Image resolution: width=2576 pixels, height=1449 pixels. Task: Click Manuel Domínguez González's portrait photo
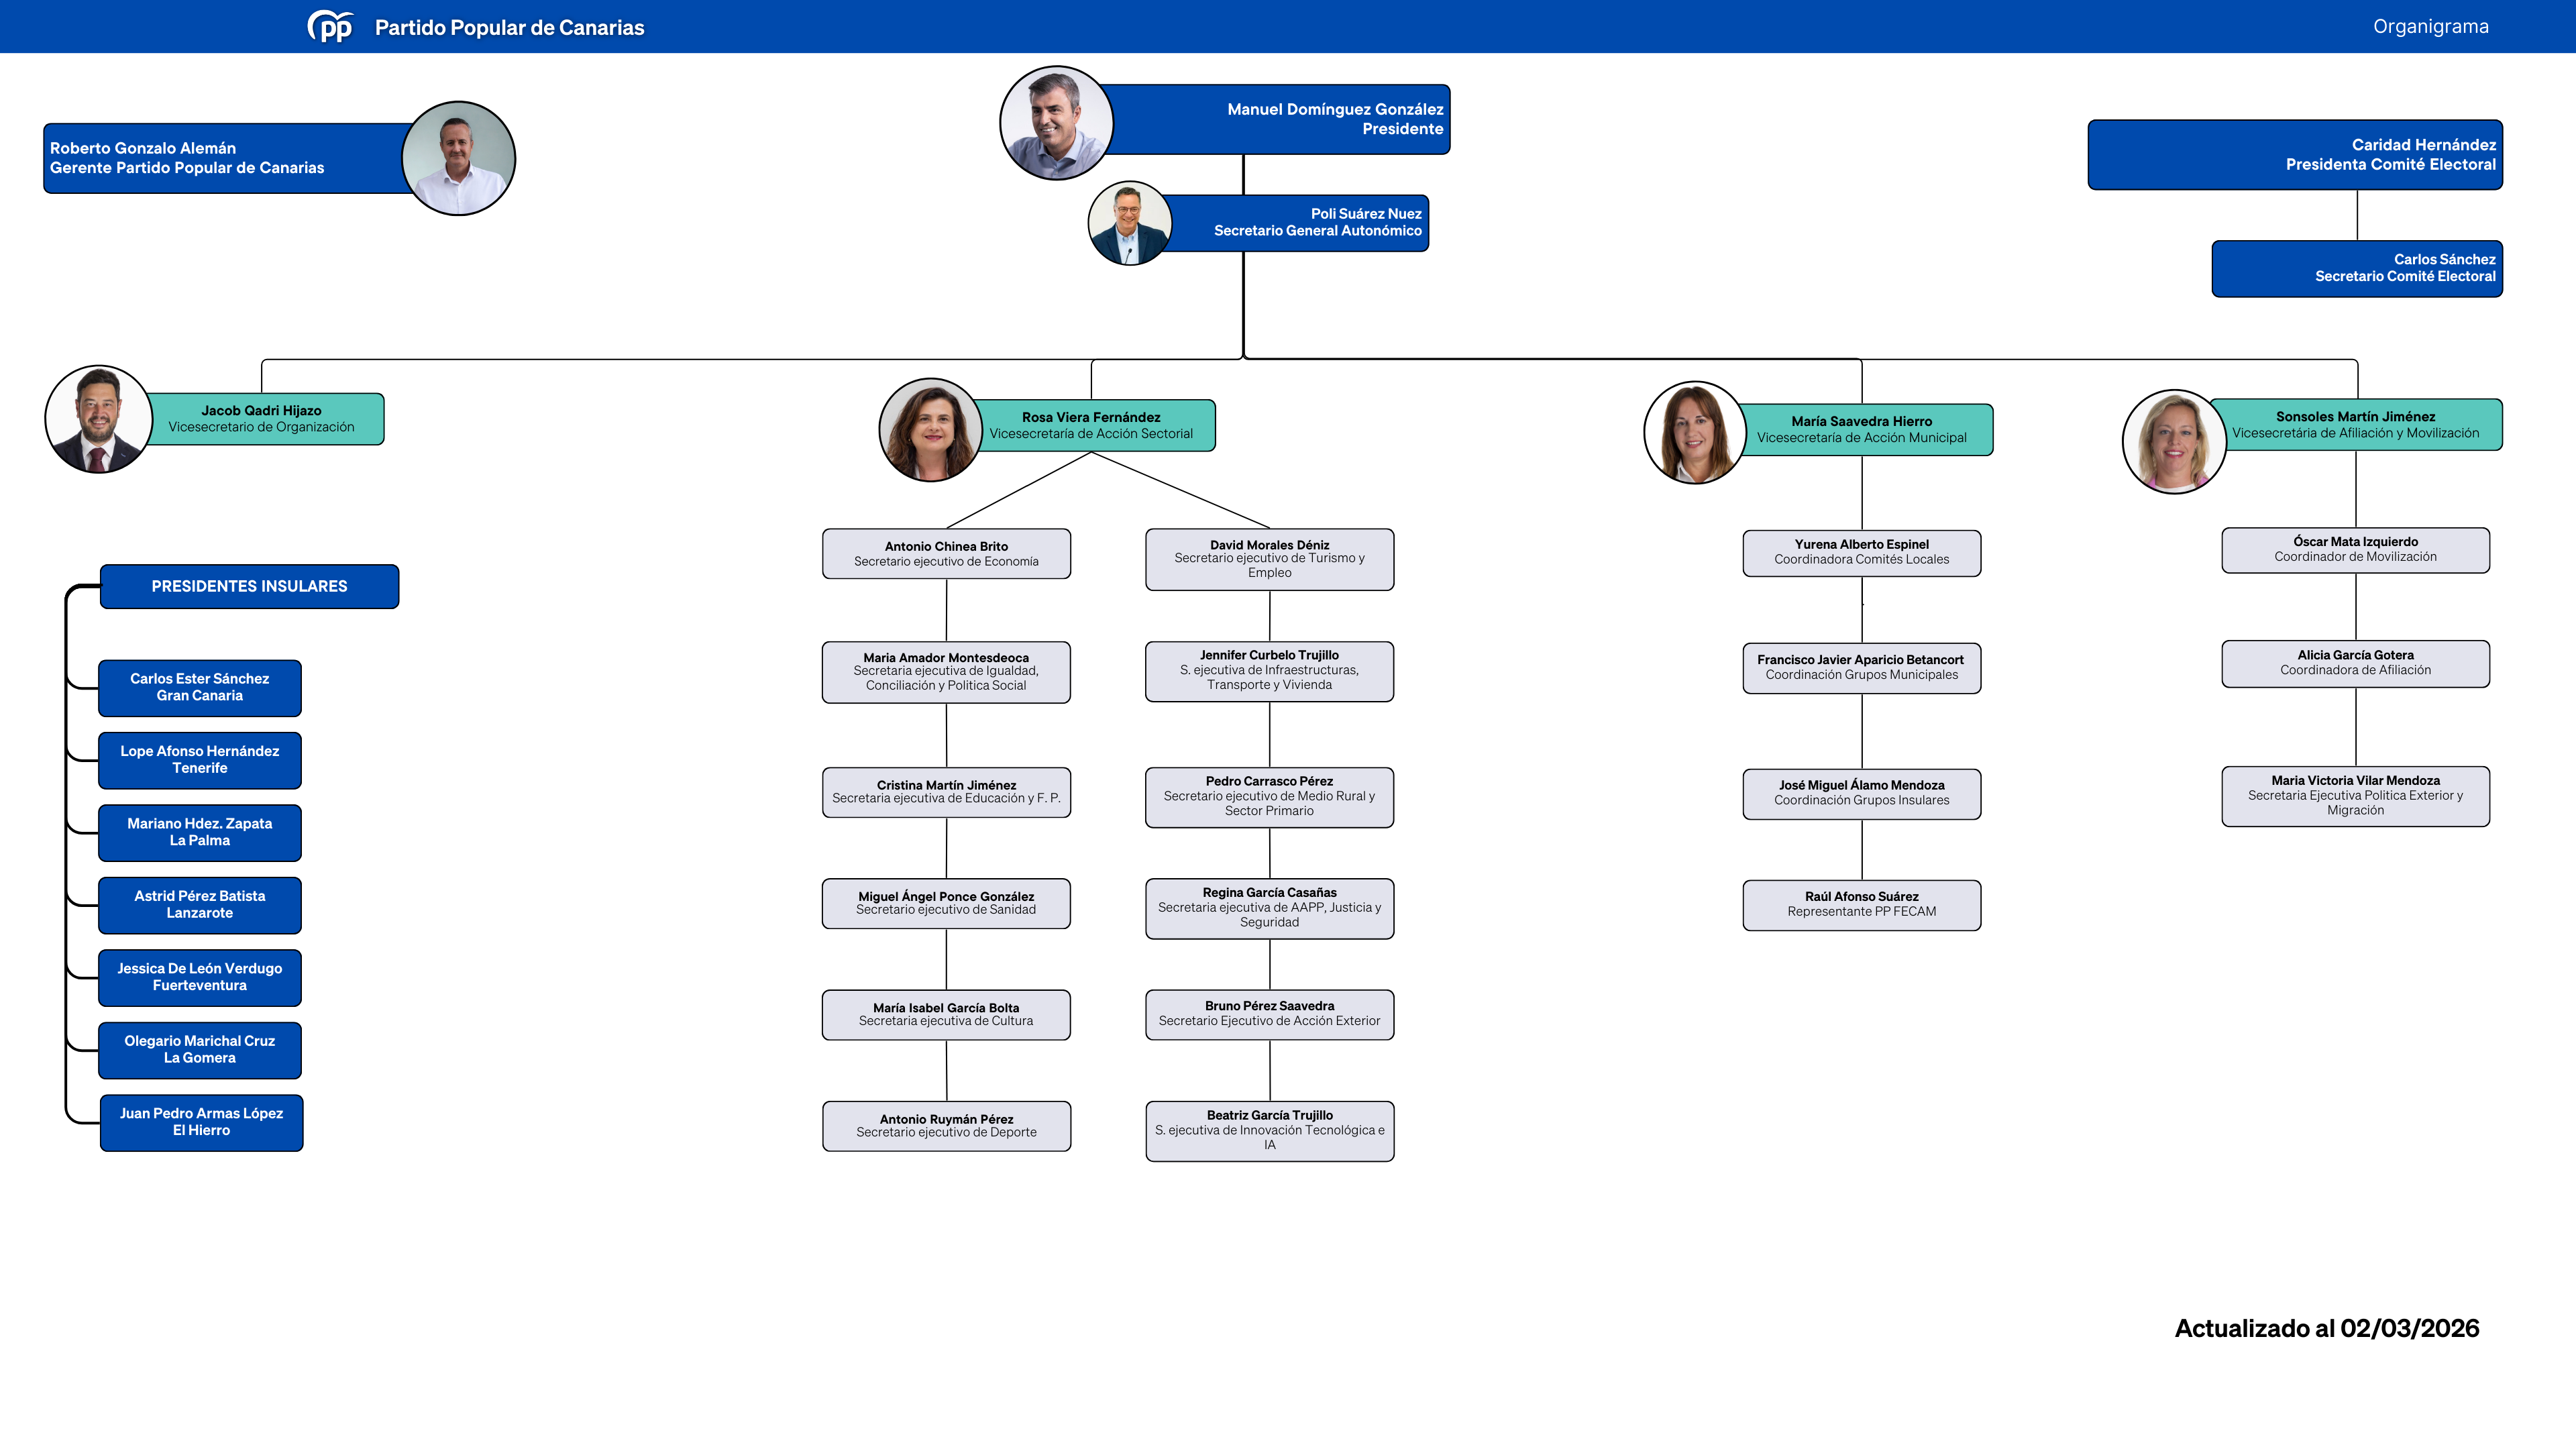(1056, 123)
